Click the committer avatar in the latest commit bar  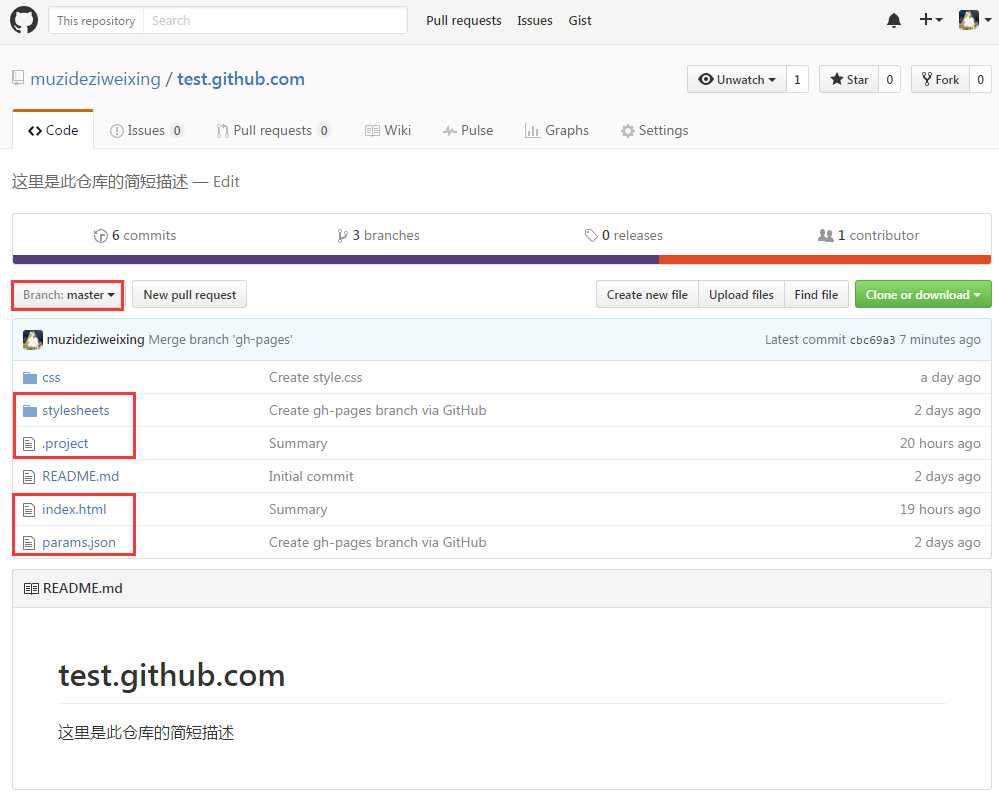[x=32, y=340]
